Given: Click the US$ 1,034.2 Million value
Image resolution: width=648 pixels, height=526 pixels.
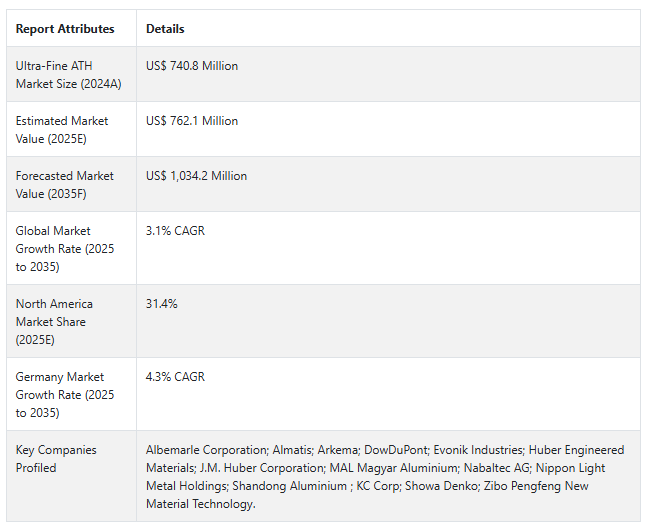Looking at the screenshot, I should click(196, 176).
